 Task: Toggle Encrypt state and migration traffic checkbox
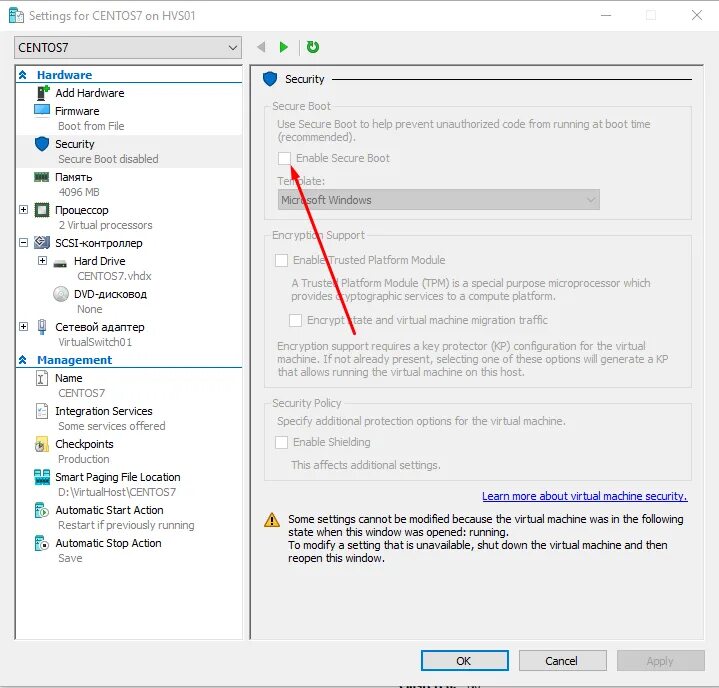point(295,320)
